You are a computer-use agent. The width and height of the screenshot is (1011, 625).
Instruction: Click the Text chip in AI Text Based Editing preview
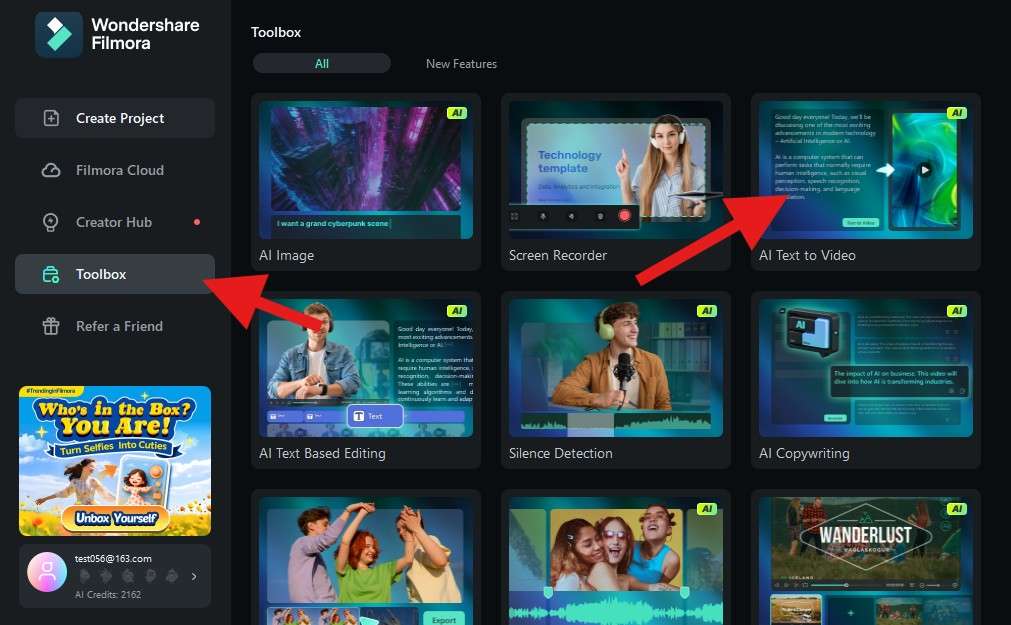click(375, 416)
